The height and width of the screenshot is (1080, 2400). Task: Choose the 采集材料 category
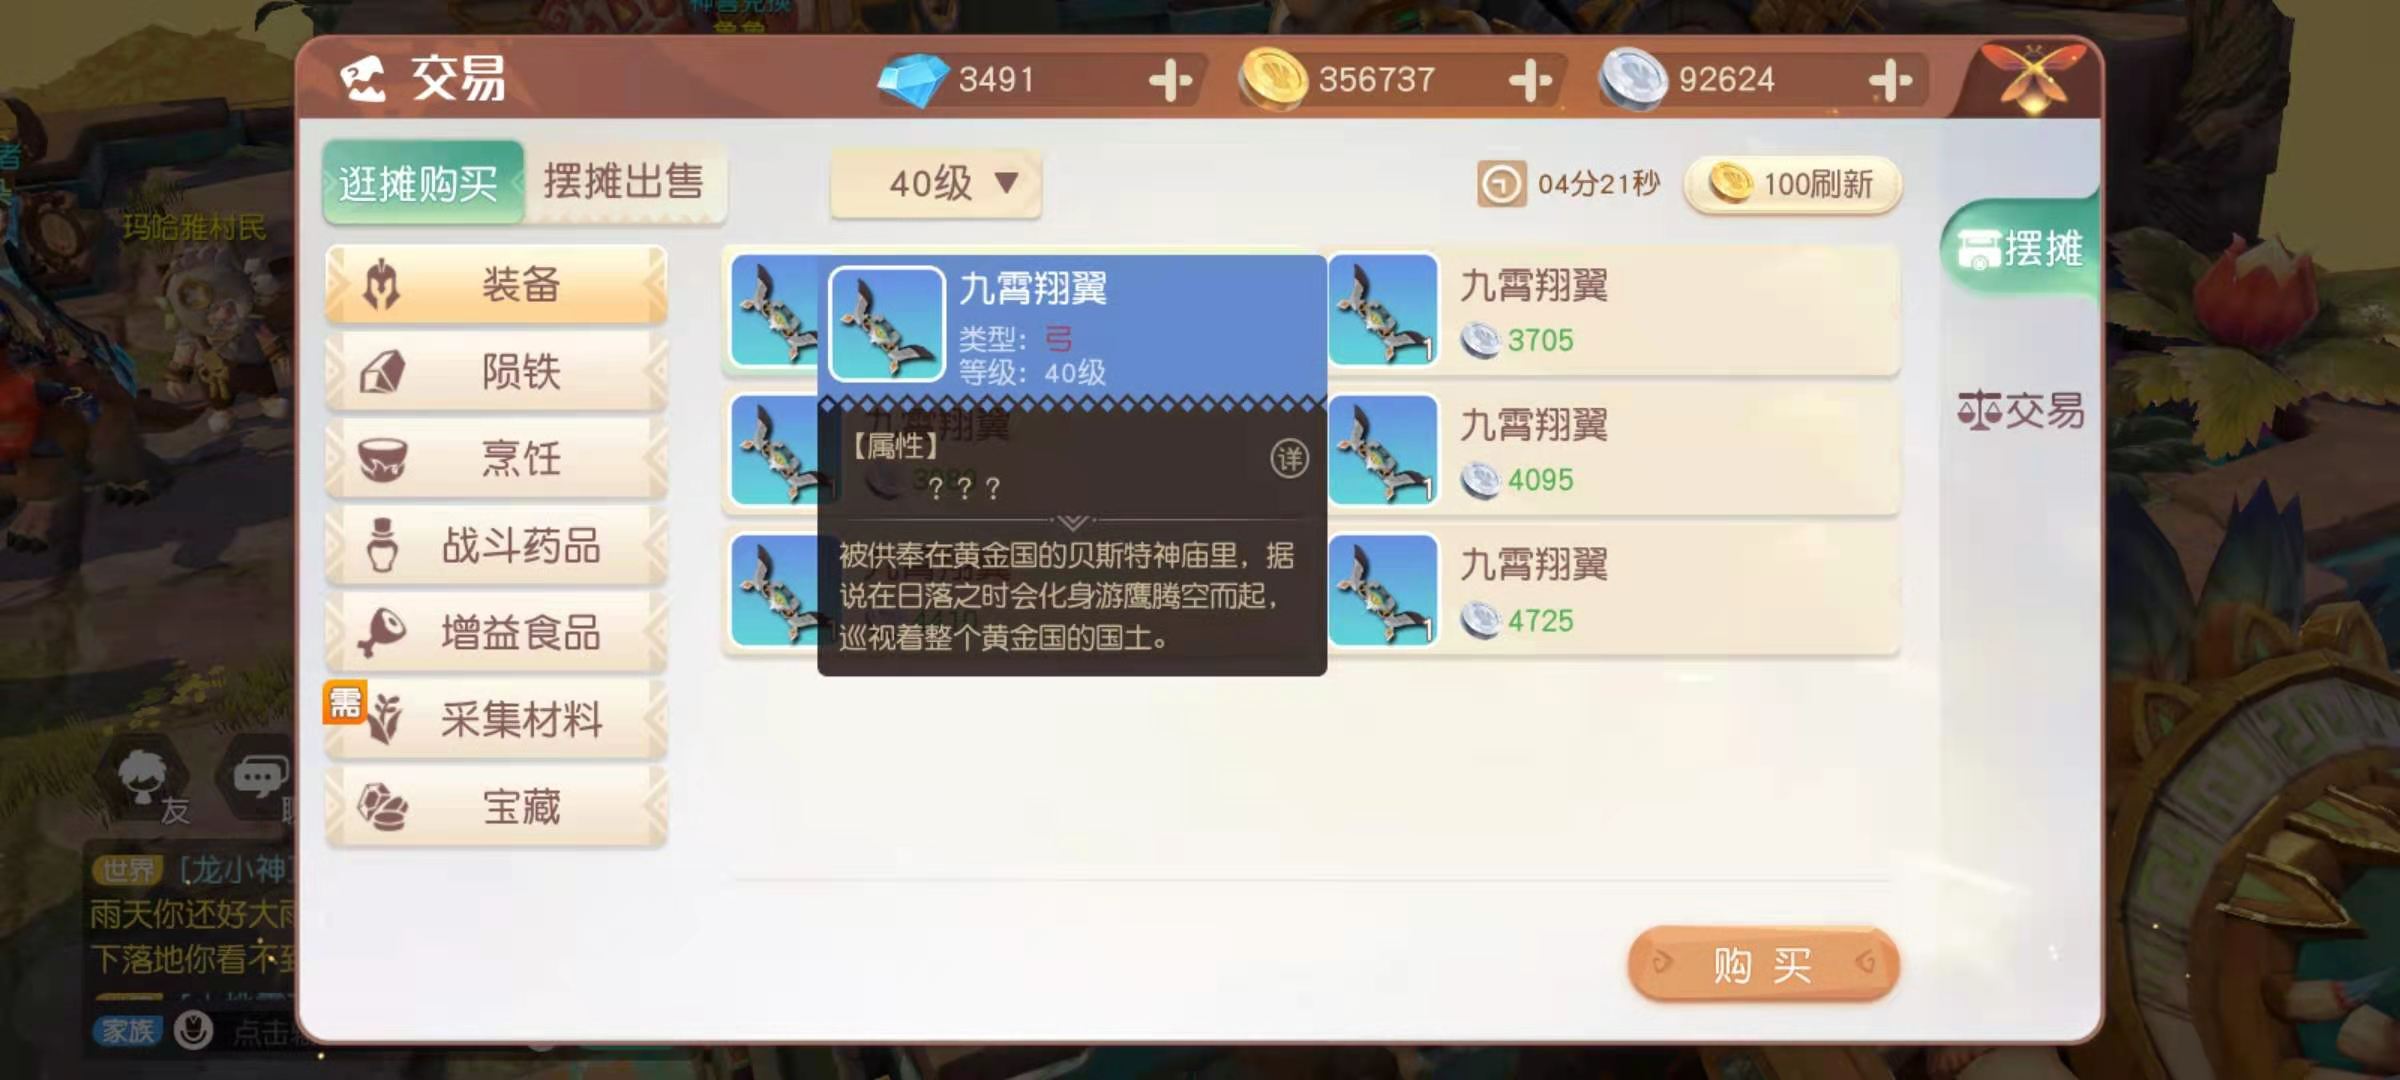pyautogui.click(x=496, y=720)
